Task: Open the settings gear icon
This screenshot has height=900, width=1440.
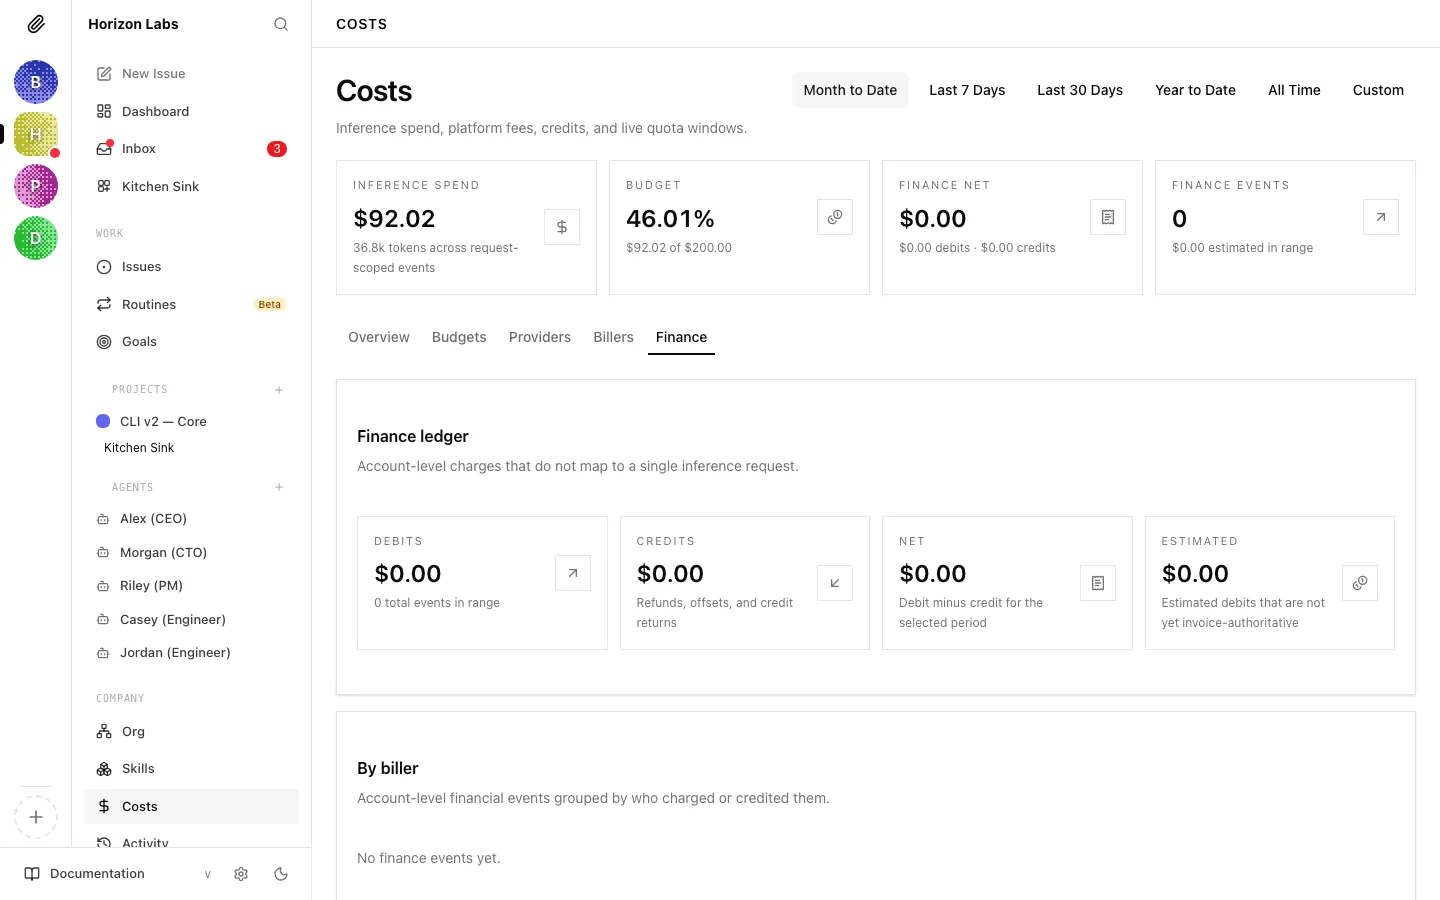Action: point(241,874)
